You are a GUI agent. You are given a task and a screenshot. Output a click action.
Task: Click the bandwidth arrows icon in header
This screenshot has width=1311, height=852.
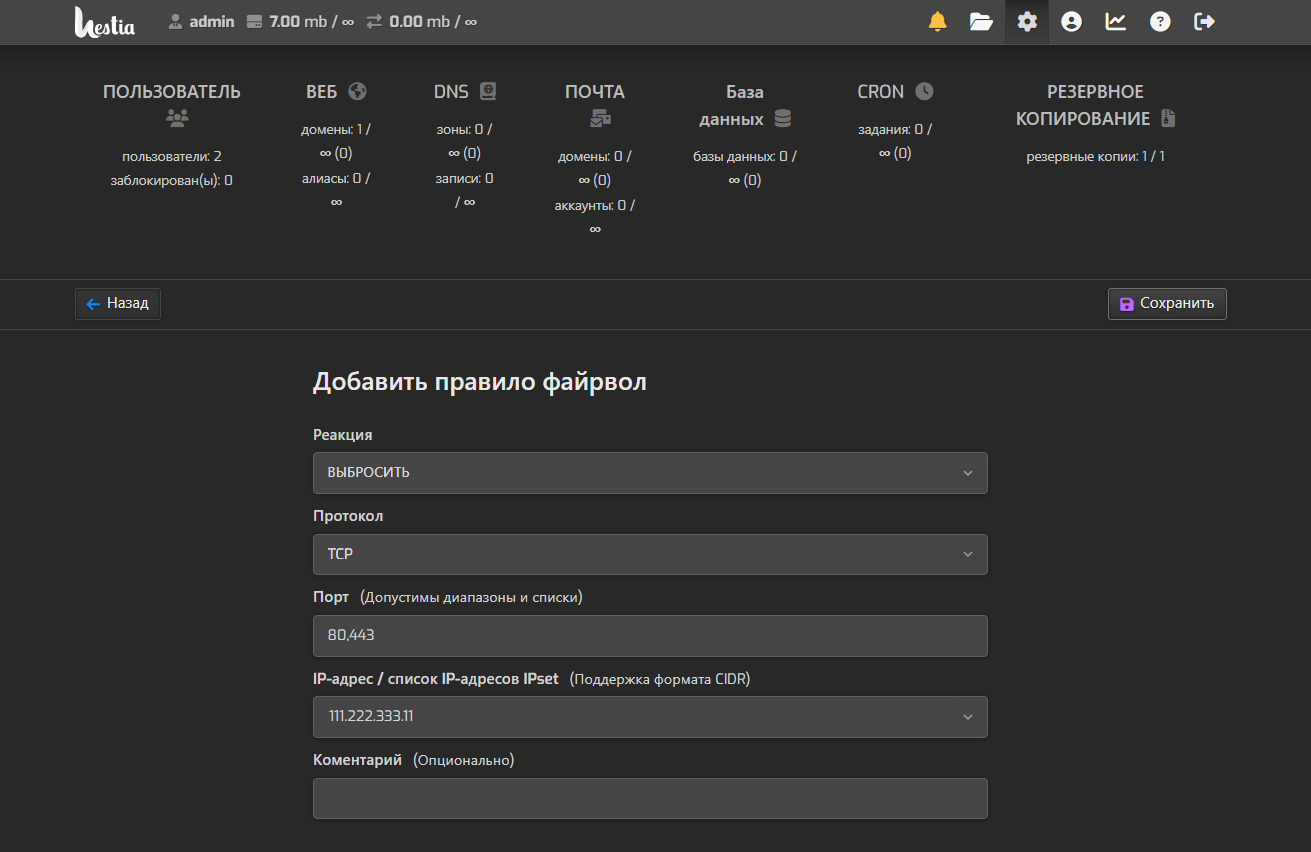(x=374, y=21)
